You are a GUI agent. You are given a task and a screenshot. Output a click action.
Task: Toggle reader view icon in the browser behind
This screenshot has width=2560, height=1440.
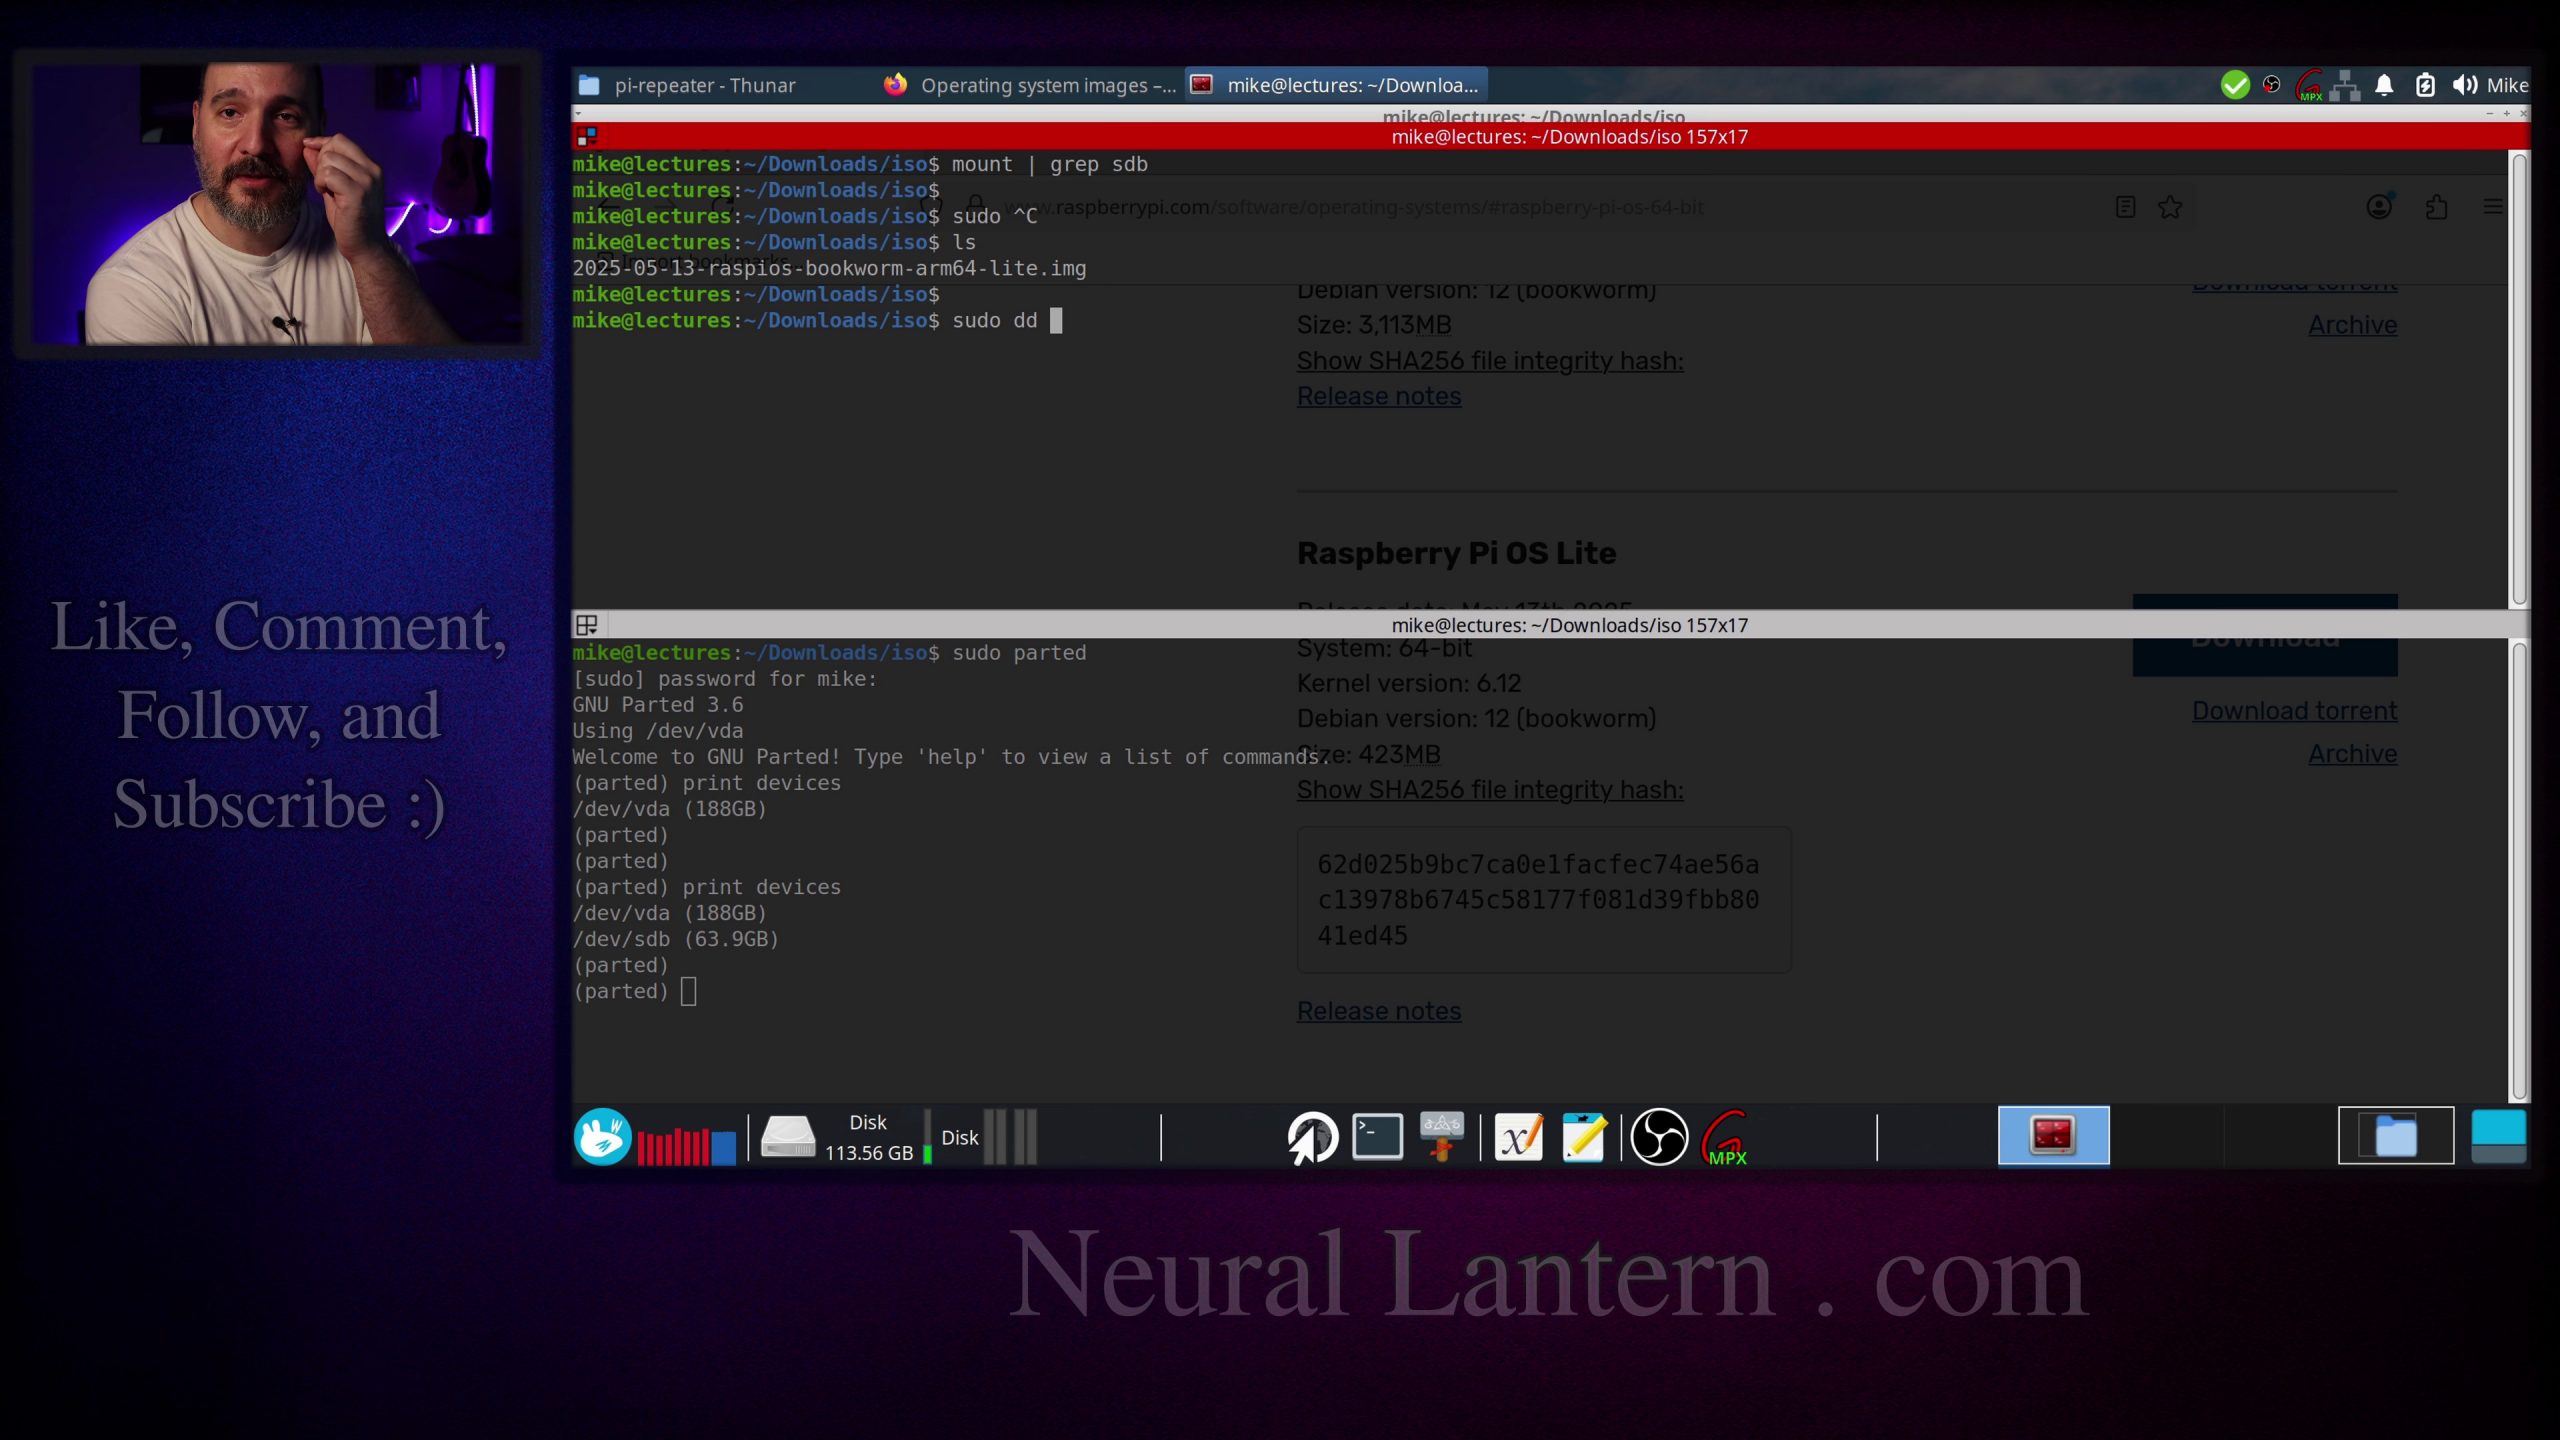pyautogui.click(x=2126, y=207)
